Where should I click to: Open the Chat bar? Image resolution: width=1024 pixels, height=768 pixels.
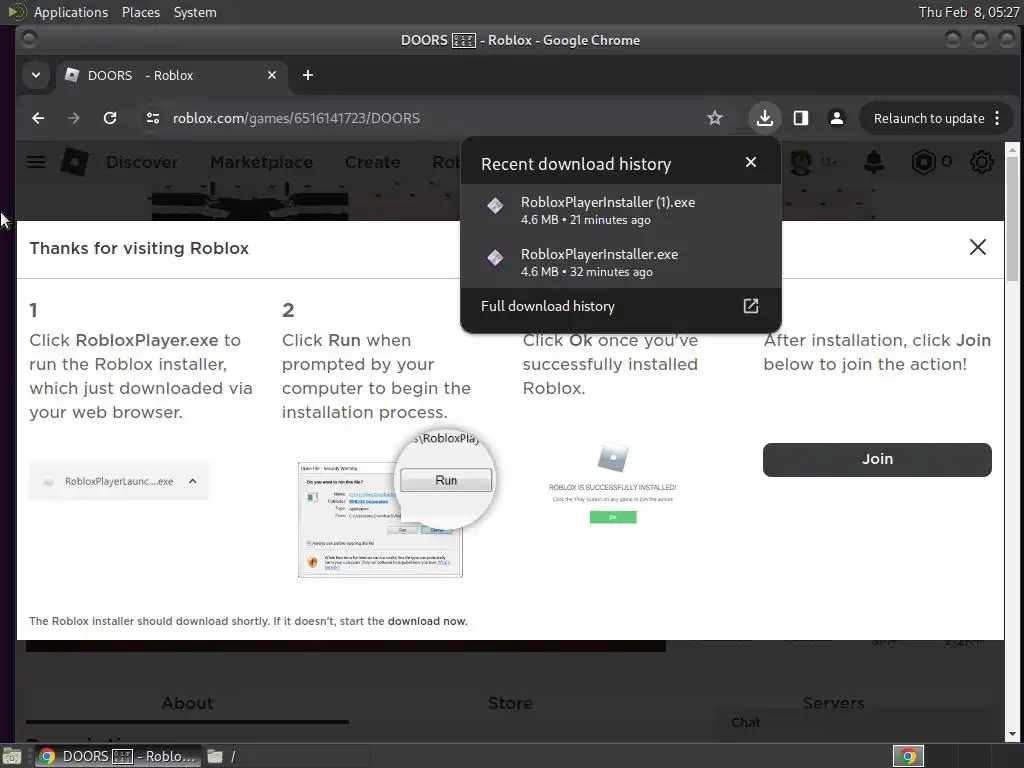click(x=856, y=723)
